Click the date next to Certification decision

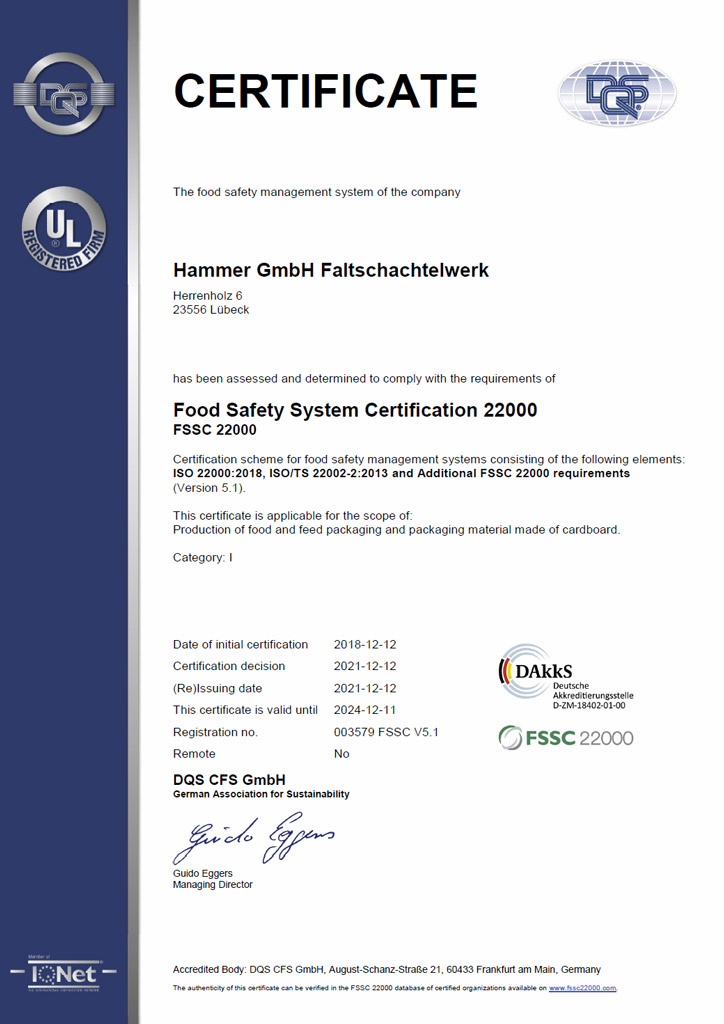click(x=365, y=666)
